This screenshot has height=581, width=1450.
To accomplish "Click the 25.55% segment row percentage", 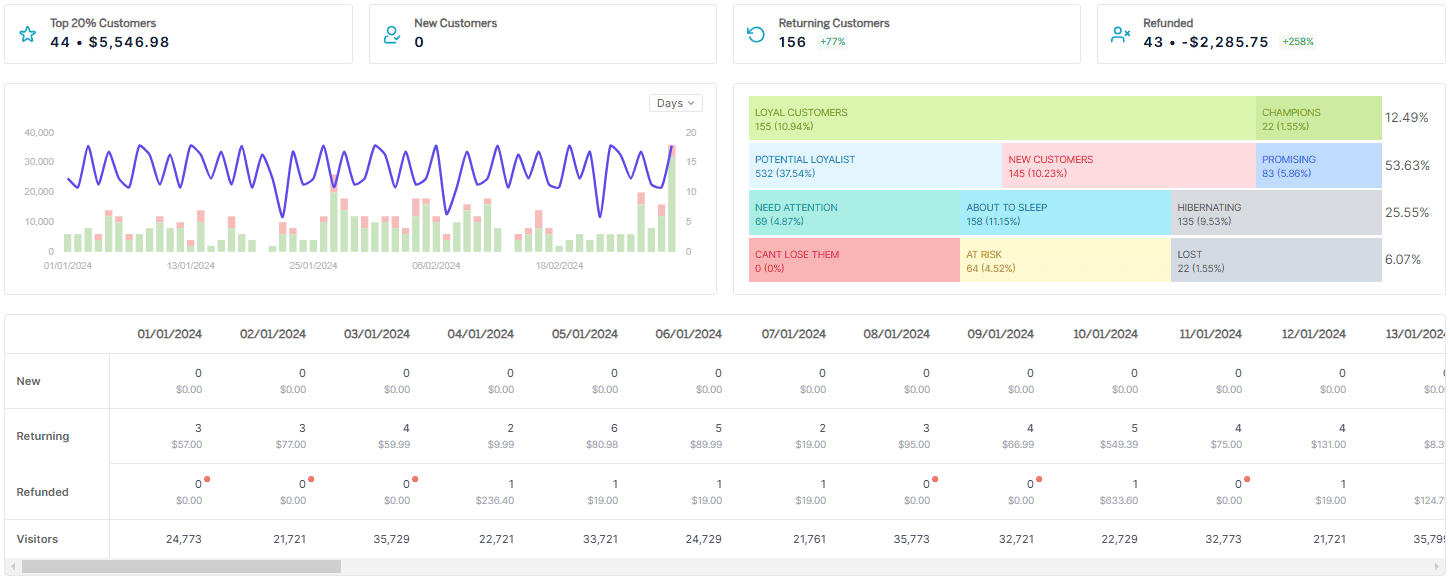I will click(1407, 213).
